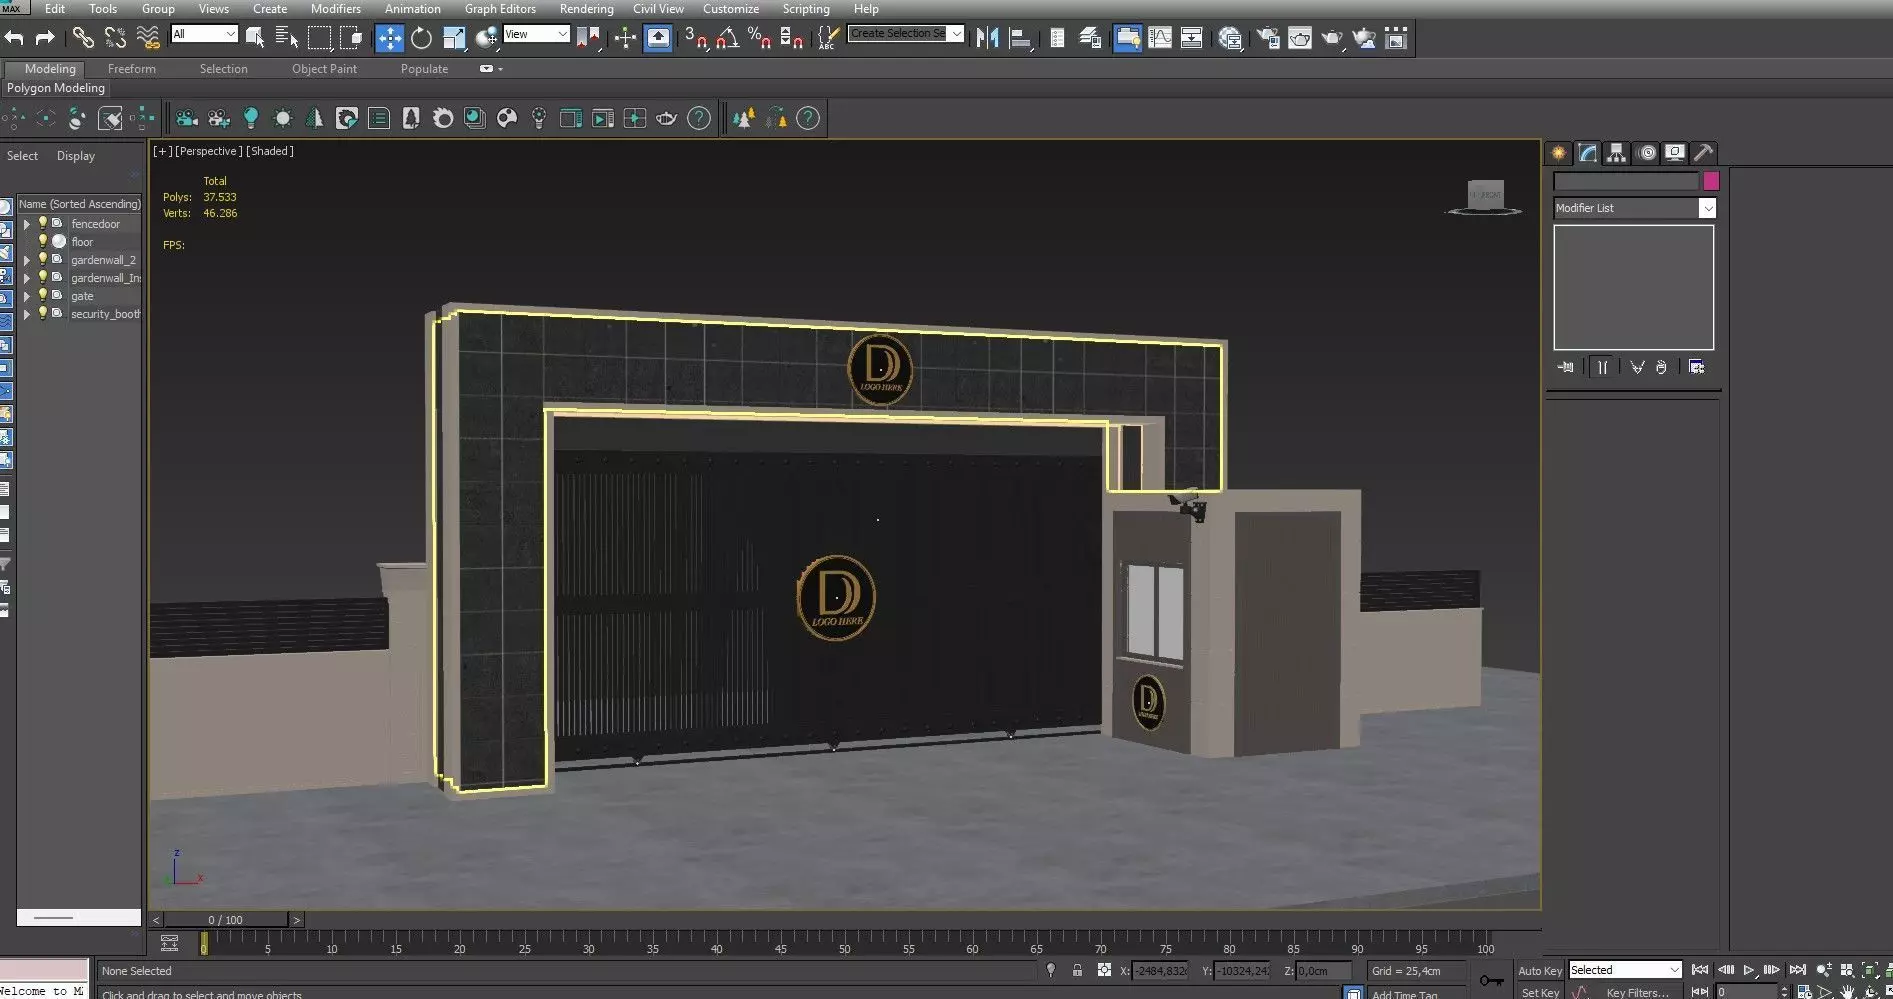The width and height of the screenshot is (1893, 999).
Task: Open the Rendering menu
Action: click(586, 9)
